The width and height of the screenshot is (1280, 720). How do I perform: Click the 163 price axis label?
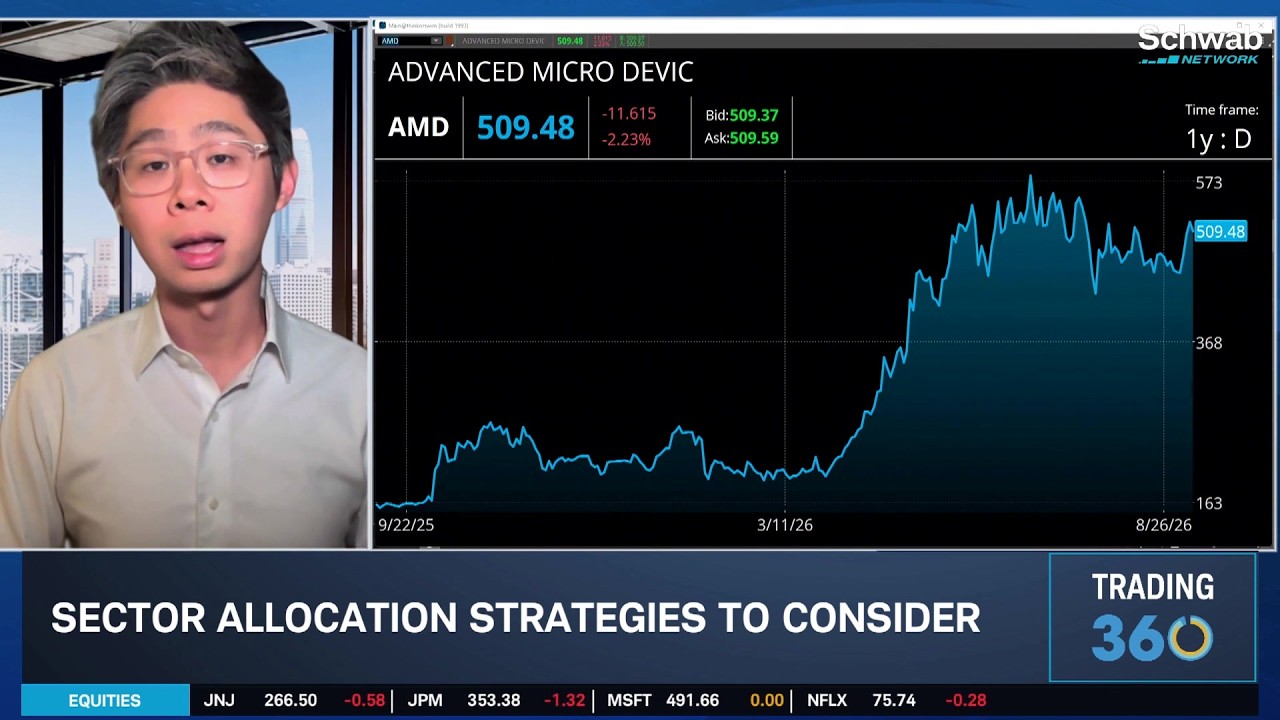pyautogui.click(x=1209, y=503)
